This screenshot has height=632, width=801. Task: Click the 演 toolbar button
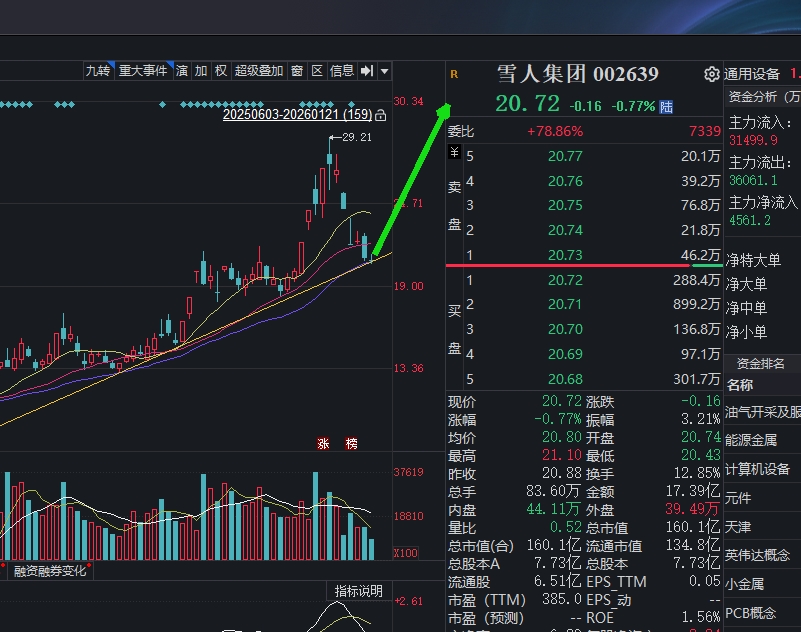tap(182, 71)
